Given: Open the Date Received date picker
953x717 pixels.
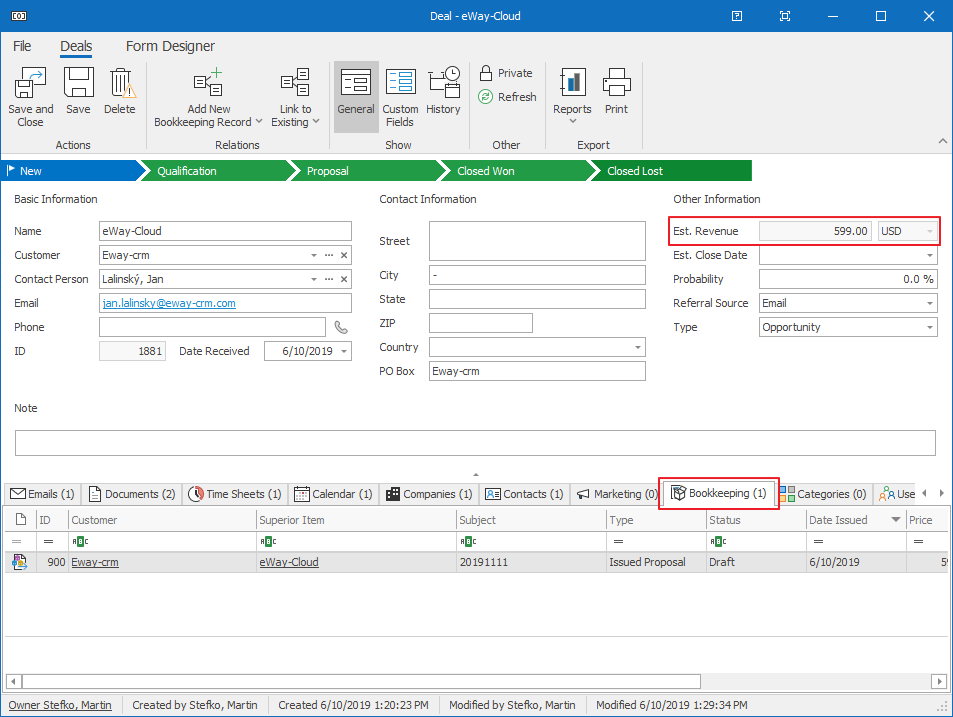Looking at the screenshot, I should coord(344,351).
